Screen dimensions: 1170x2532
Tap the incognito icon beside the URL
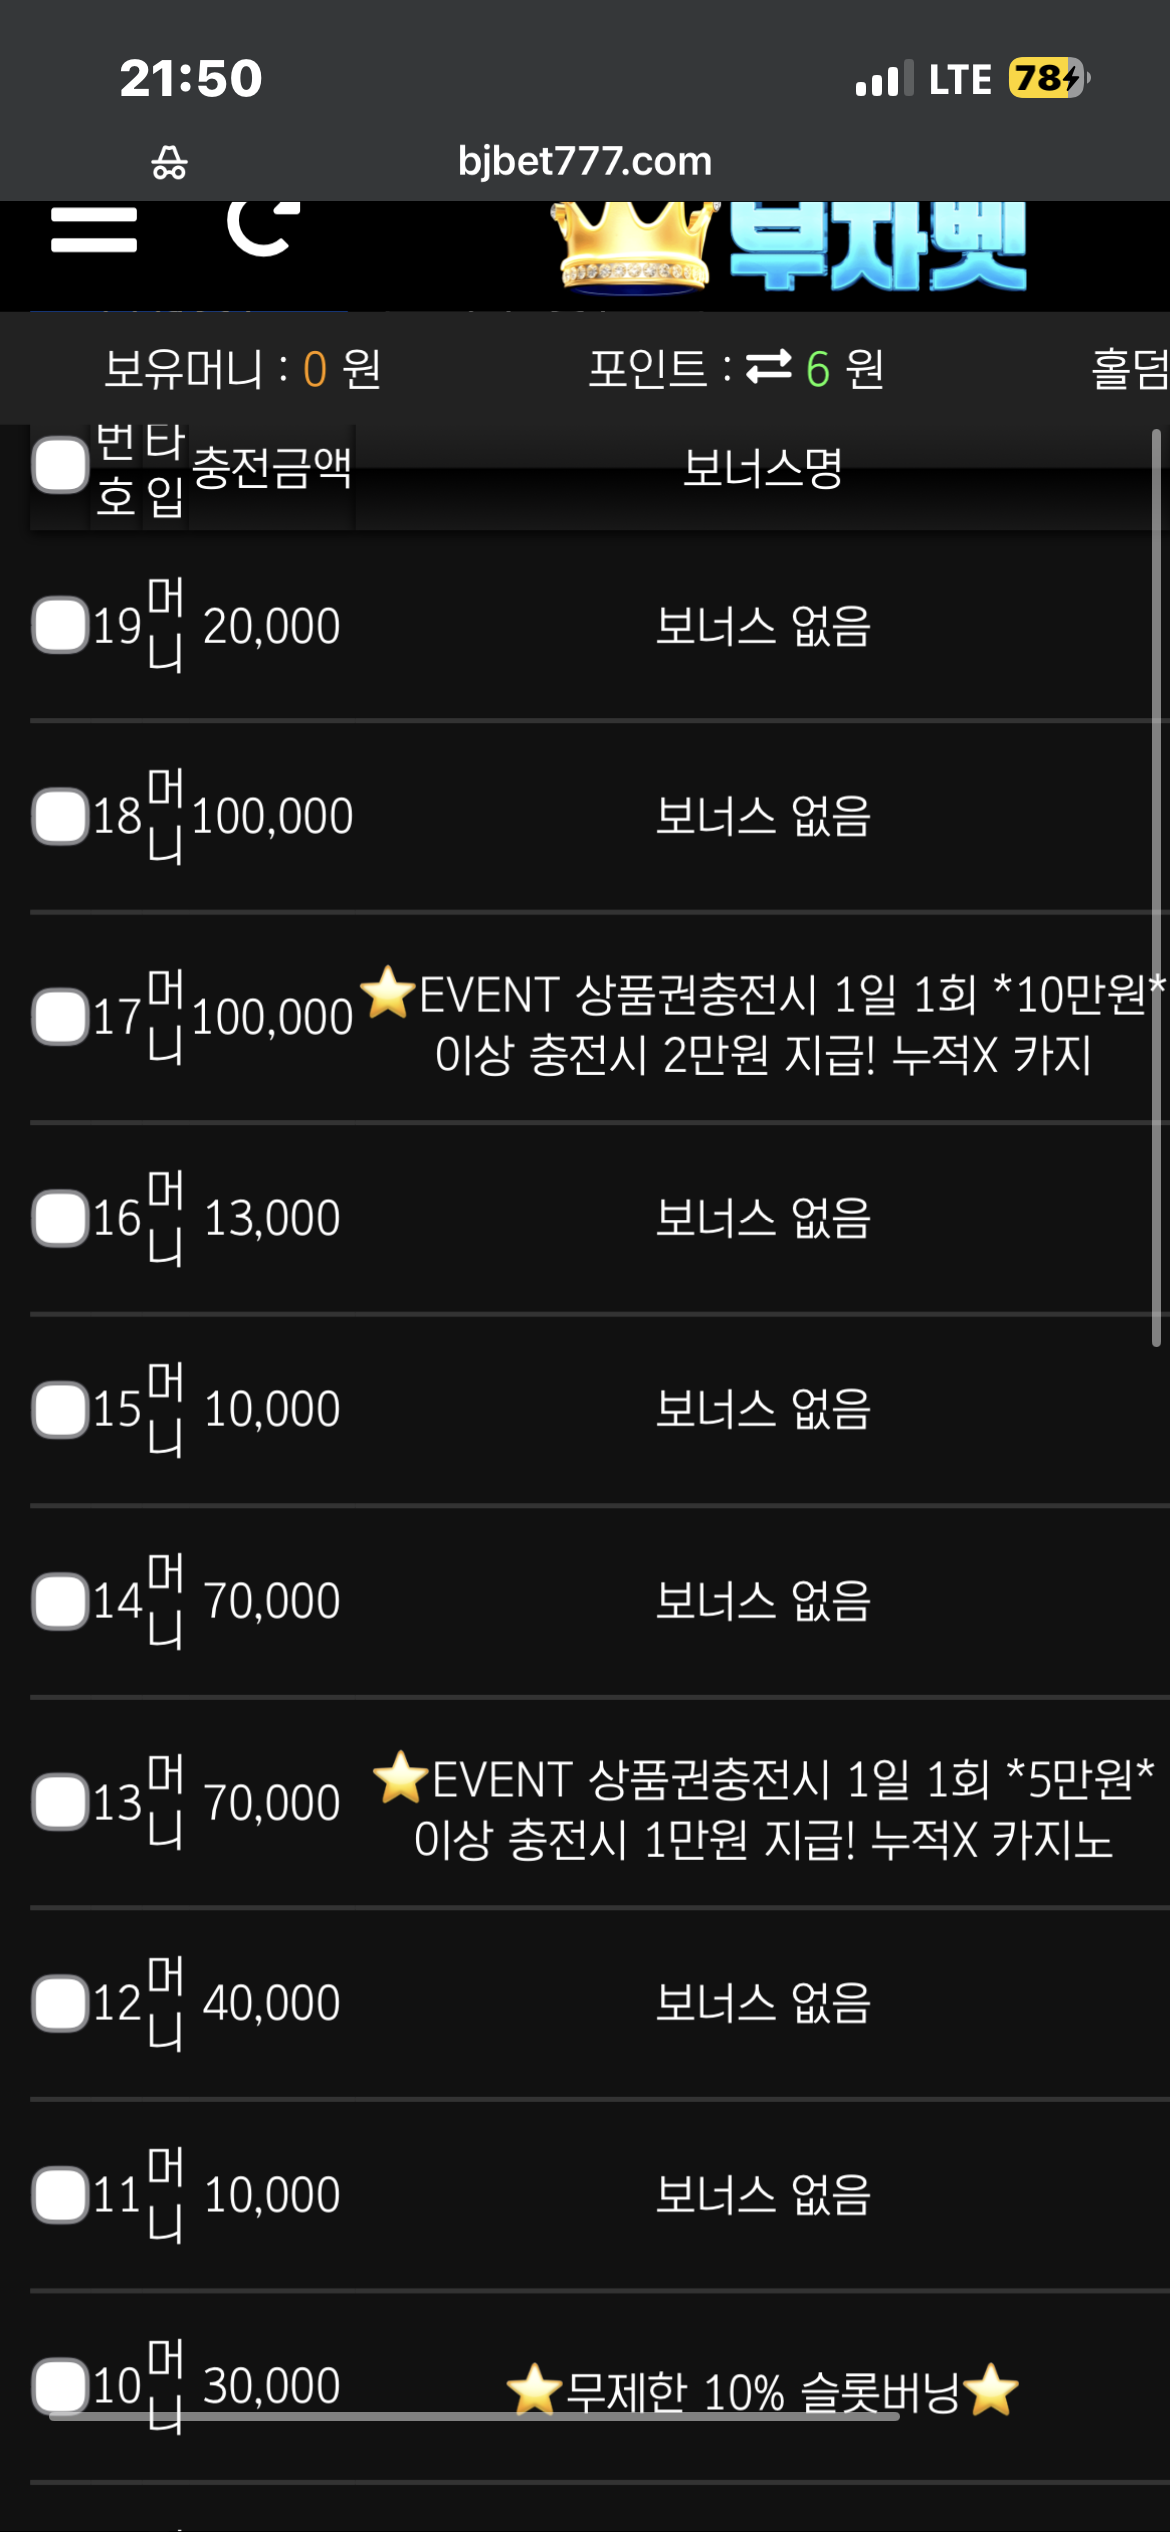(169, 162)
